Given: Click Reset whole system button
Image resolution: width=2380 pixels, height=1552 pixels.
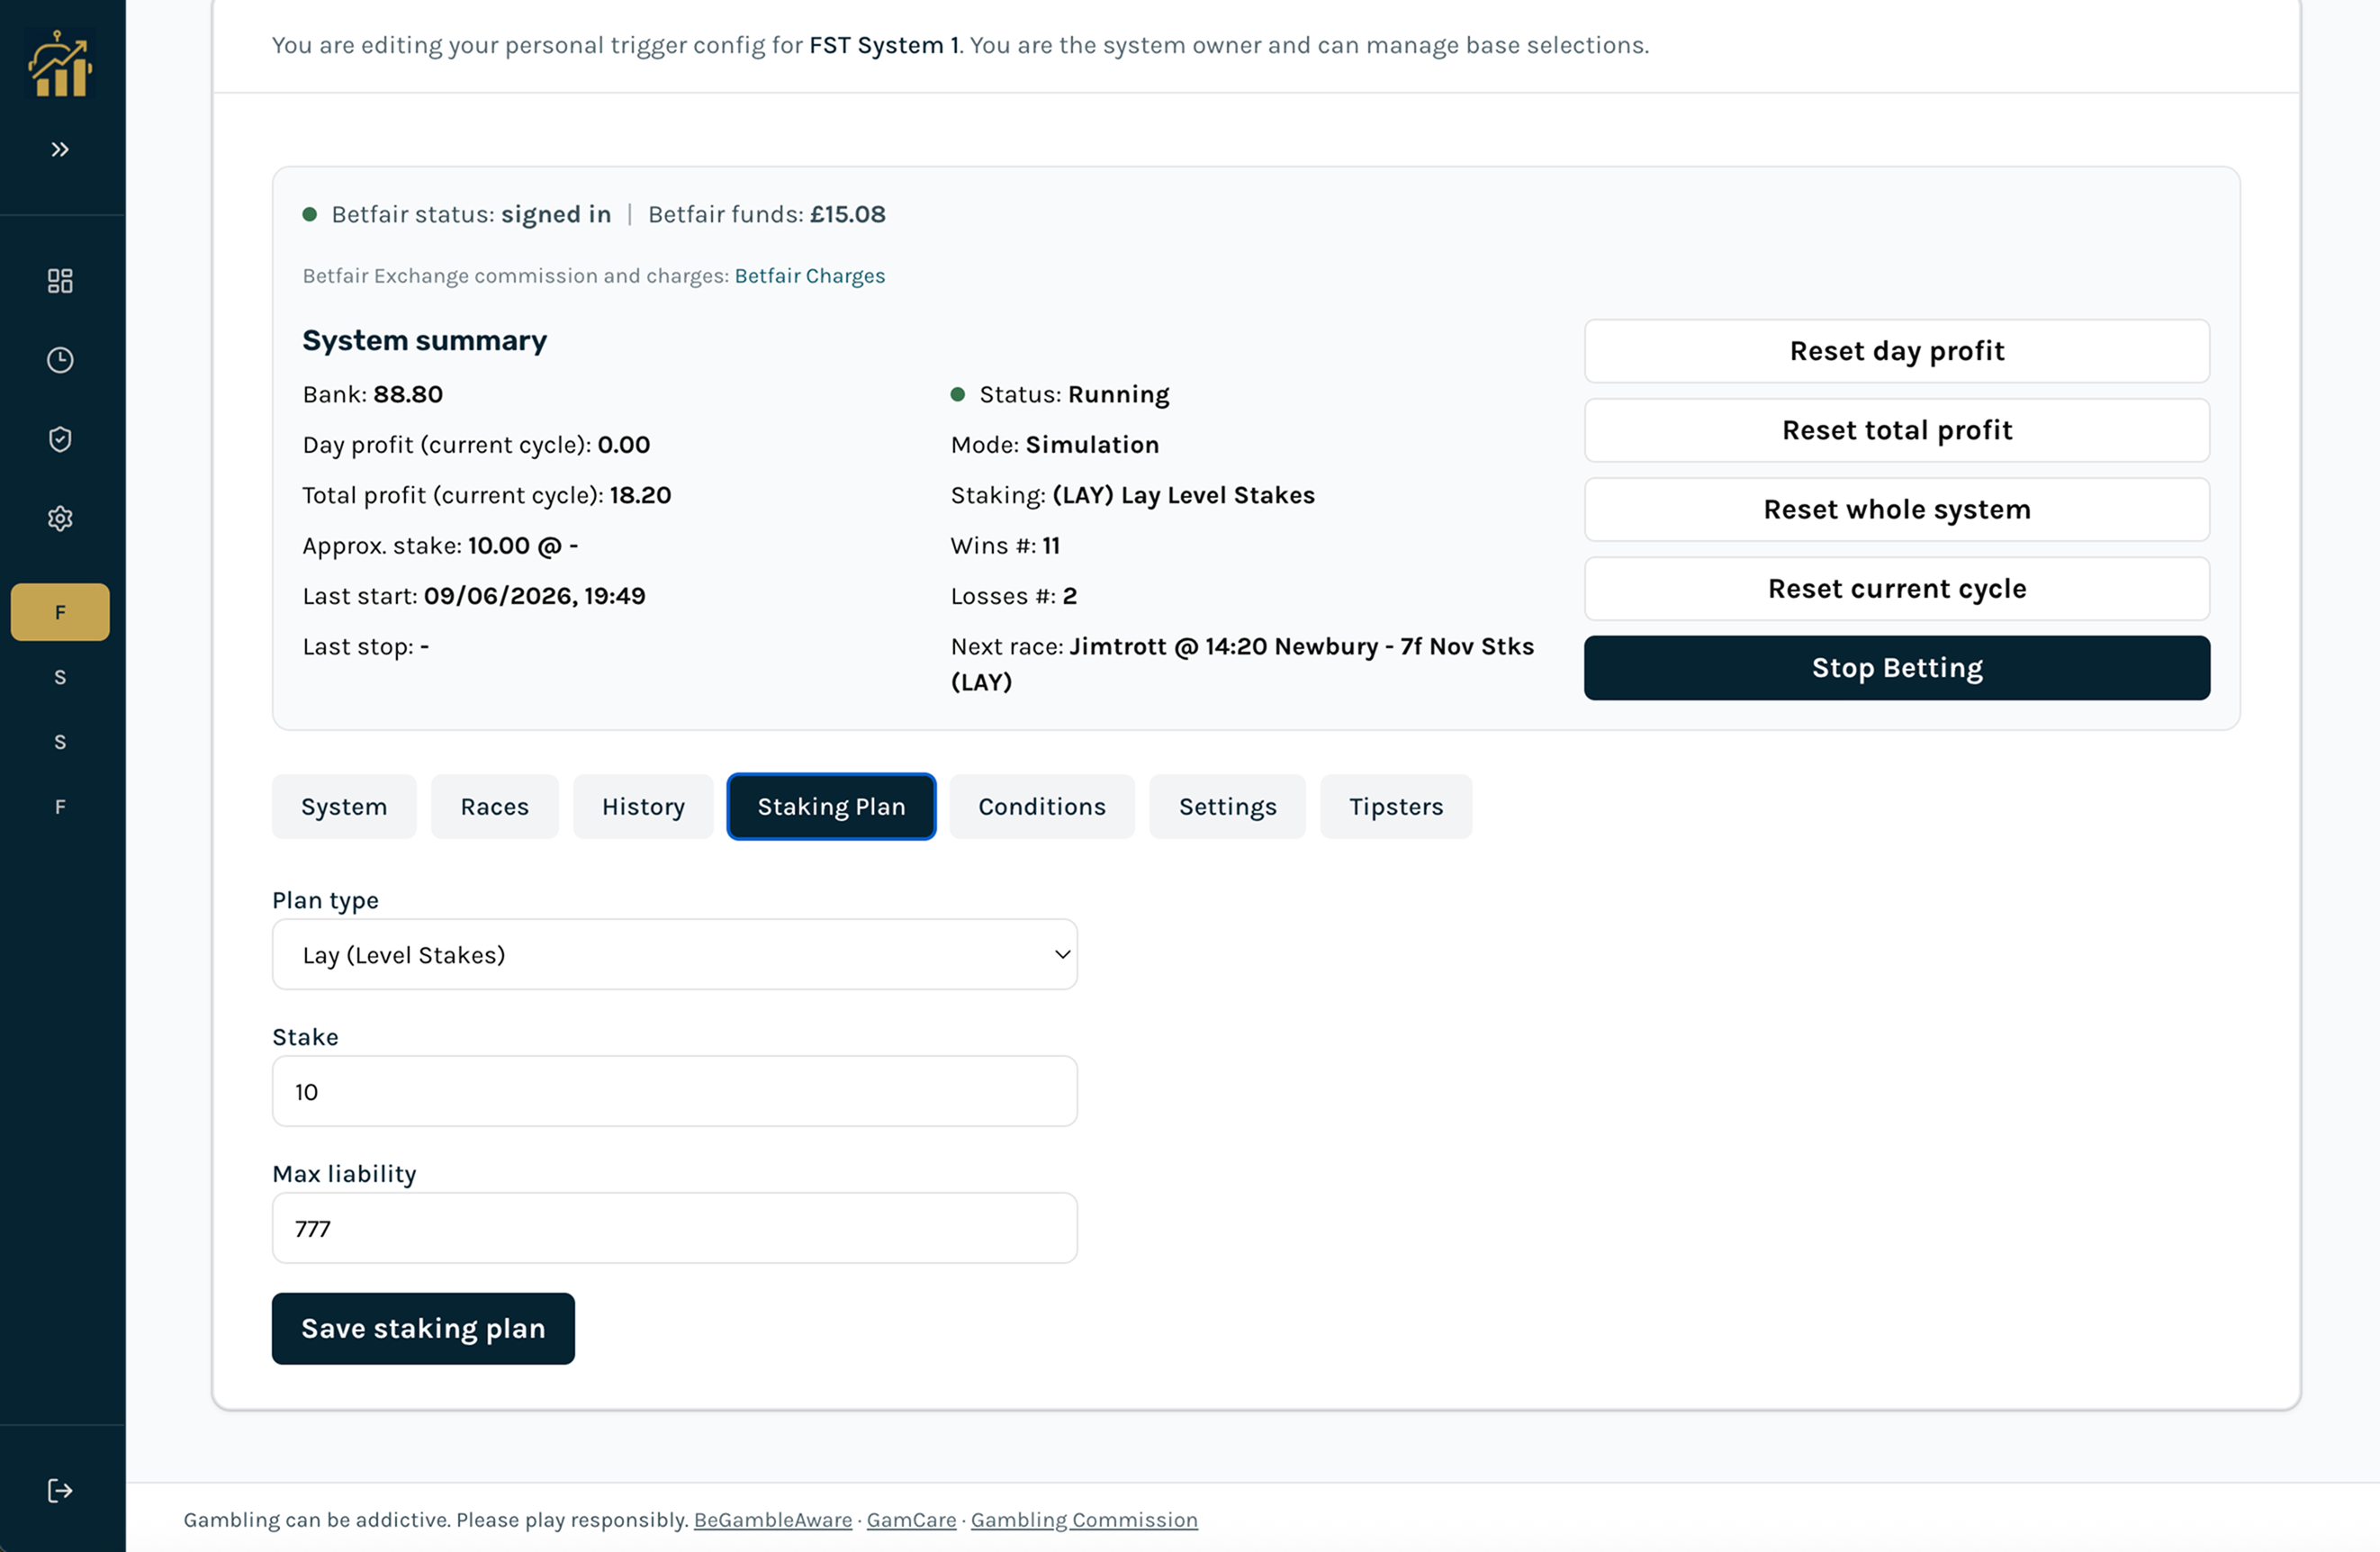Looking at the screenshot, I should [x=1897, y=509].
